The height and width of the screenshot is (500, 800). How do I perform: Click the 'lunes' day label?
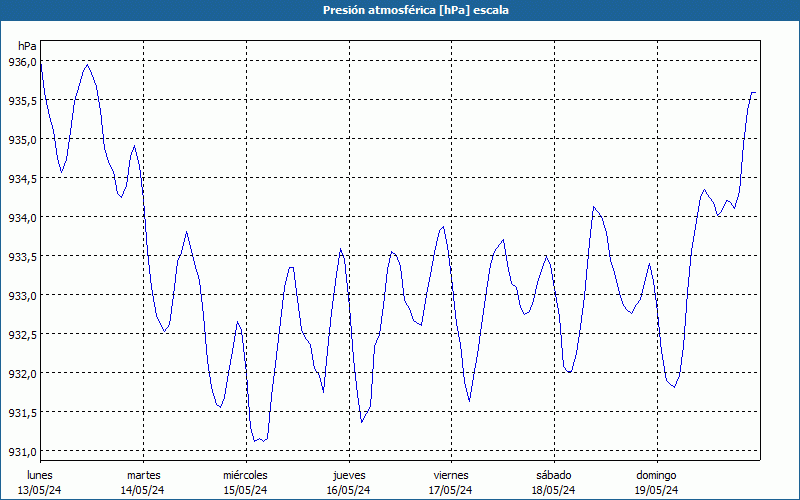tap(40, 475)
